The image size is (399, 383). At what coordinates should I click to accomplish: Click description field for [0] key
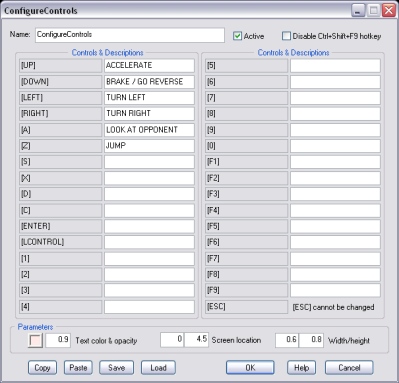[335, 146]
